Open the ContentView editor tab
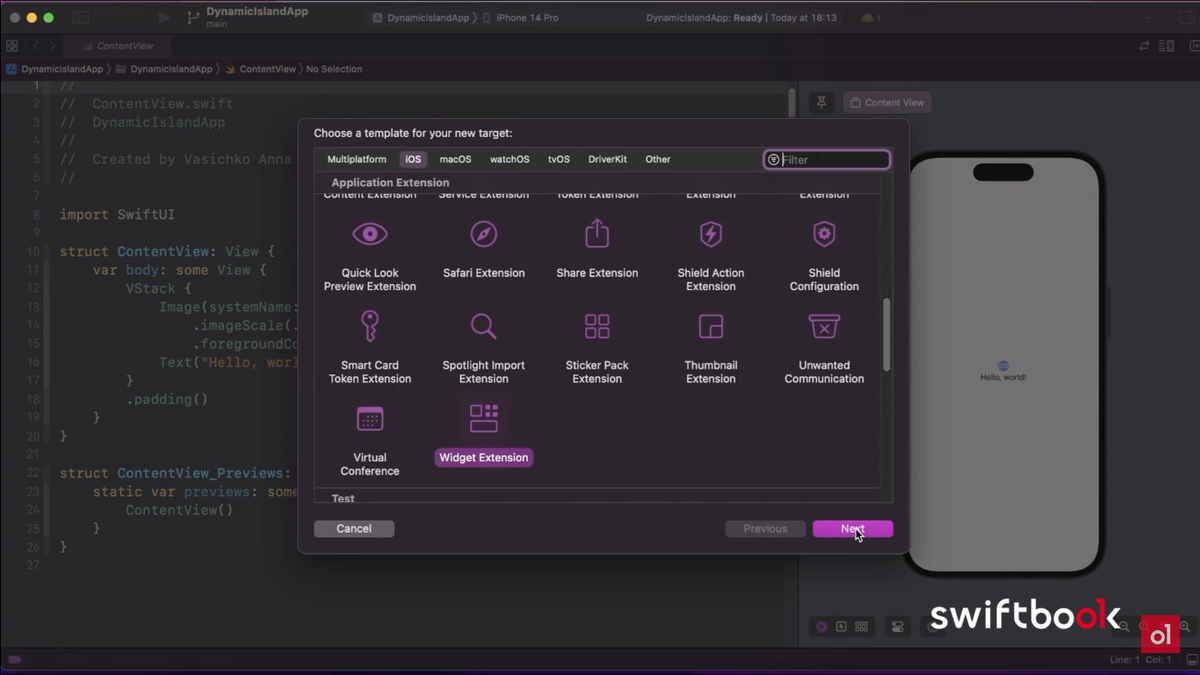 tap(117, 46)
